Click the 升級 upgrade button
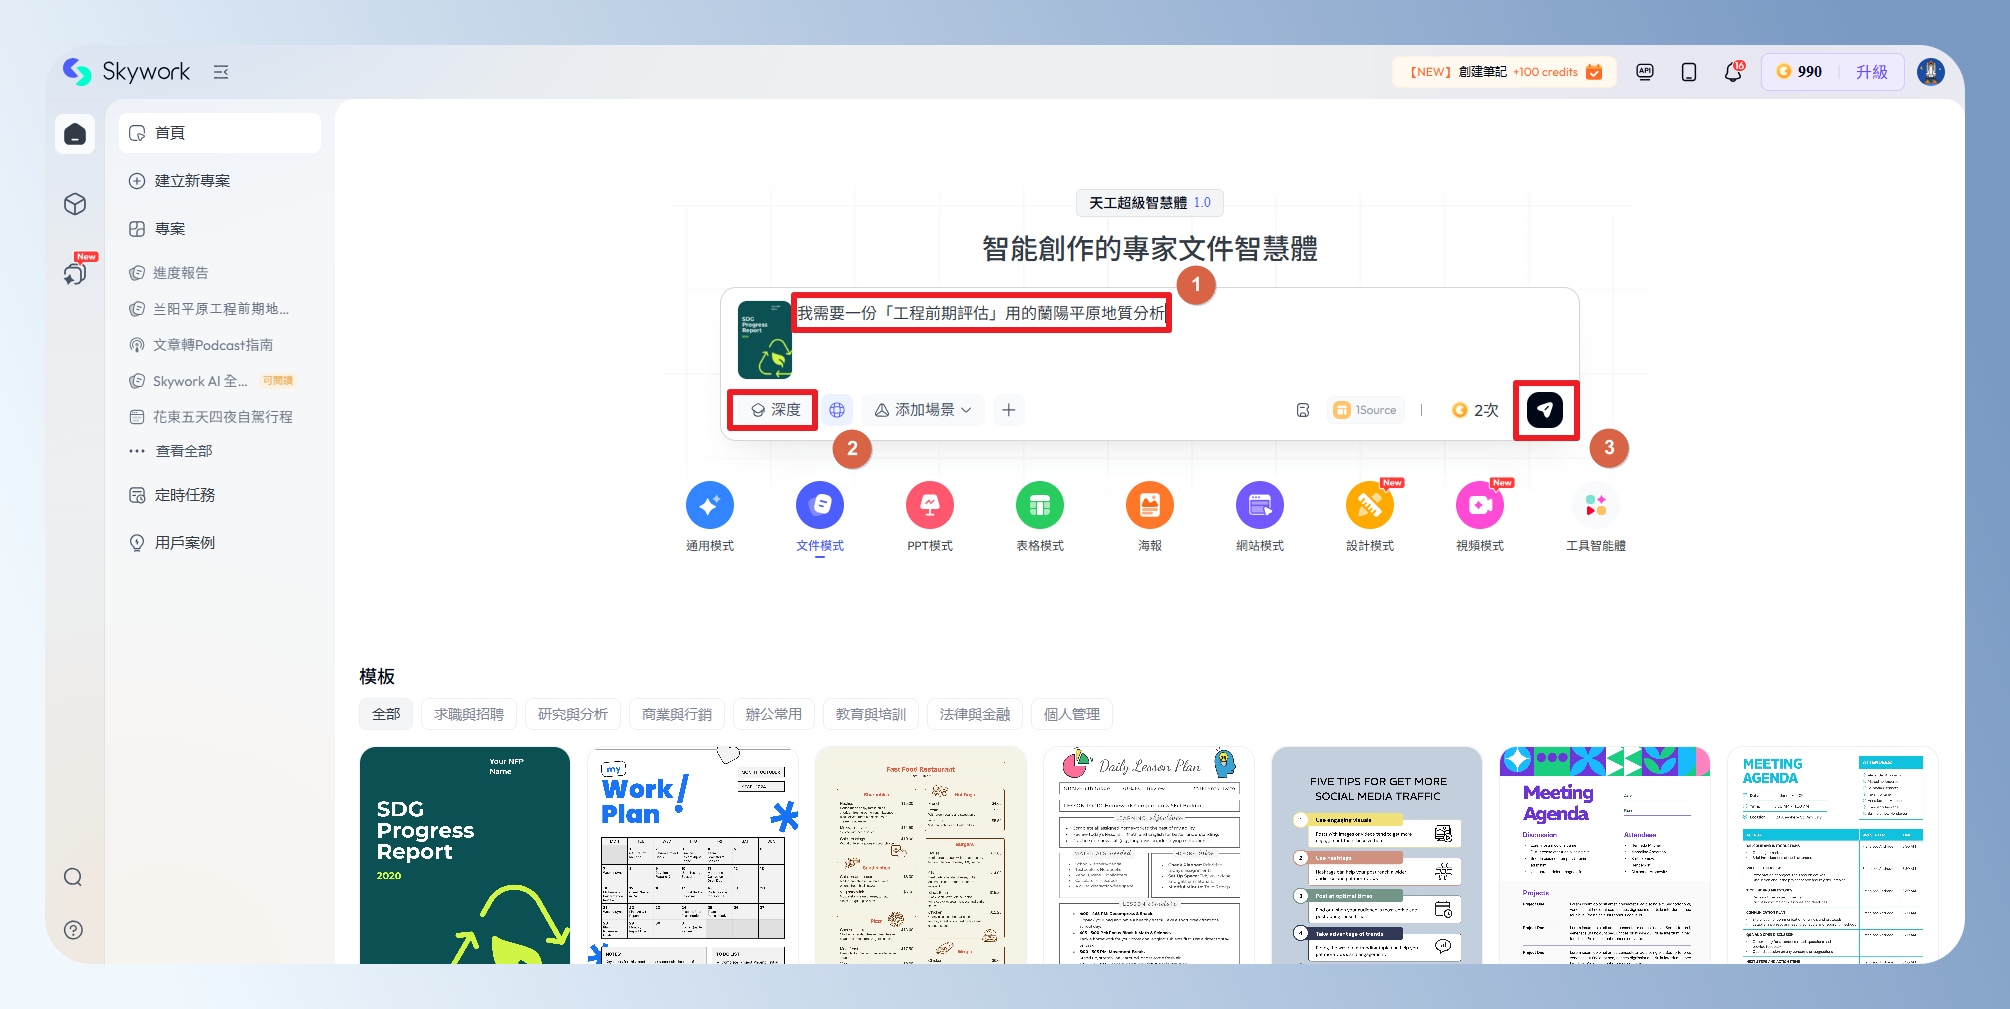The width and height of the screenshot is (2010, 1009). coord(1871,72)
